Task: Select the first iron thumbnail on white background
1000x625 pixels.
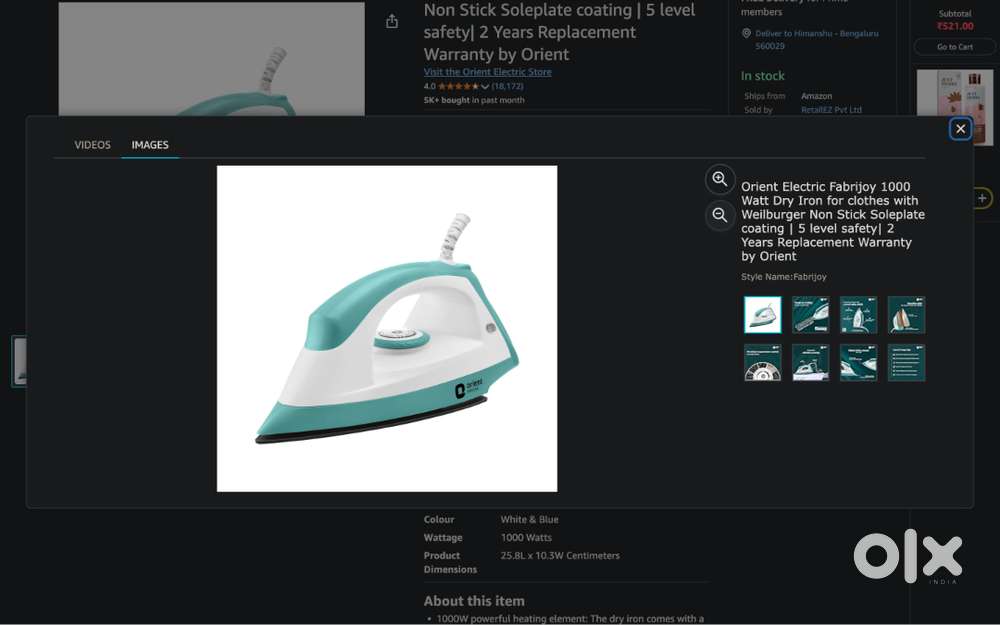Action: (x=762, y=315)
